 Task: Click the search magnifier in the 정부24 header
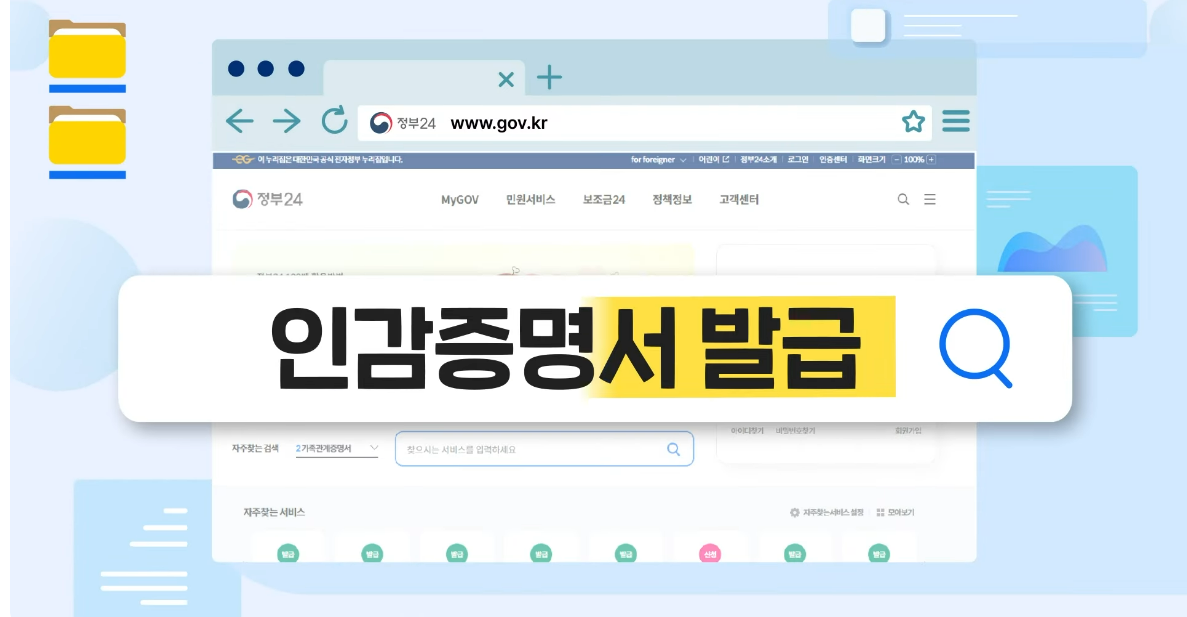tap(903, 199)
